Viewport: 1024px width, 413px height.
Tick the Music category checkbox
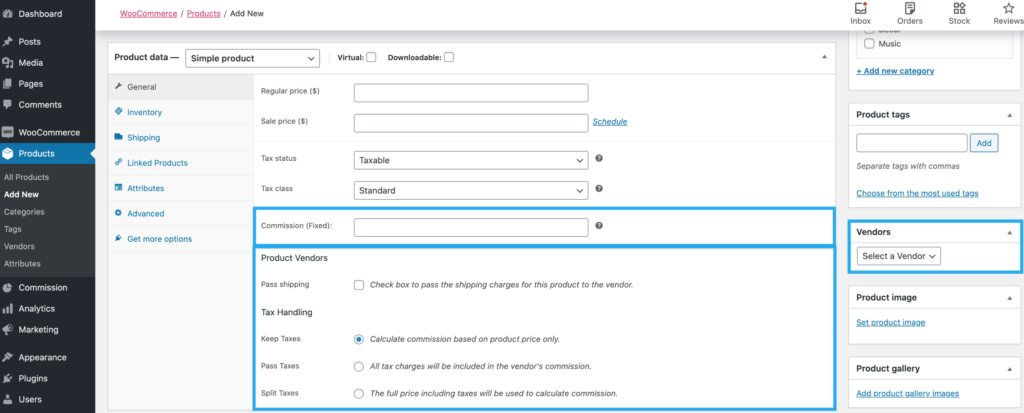(x=869, y=44)
